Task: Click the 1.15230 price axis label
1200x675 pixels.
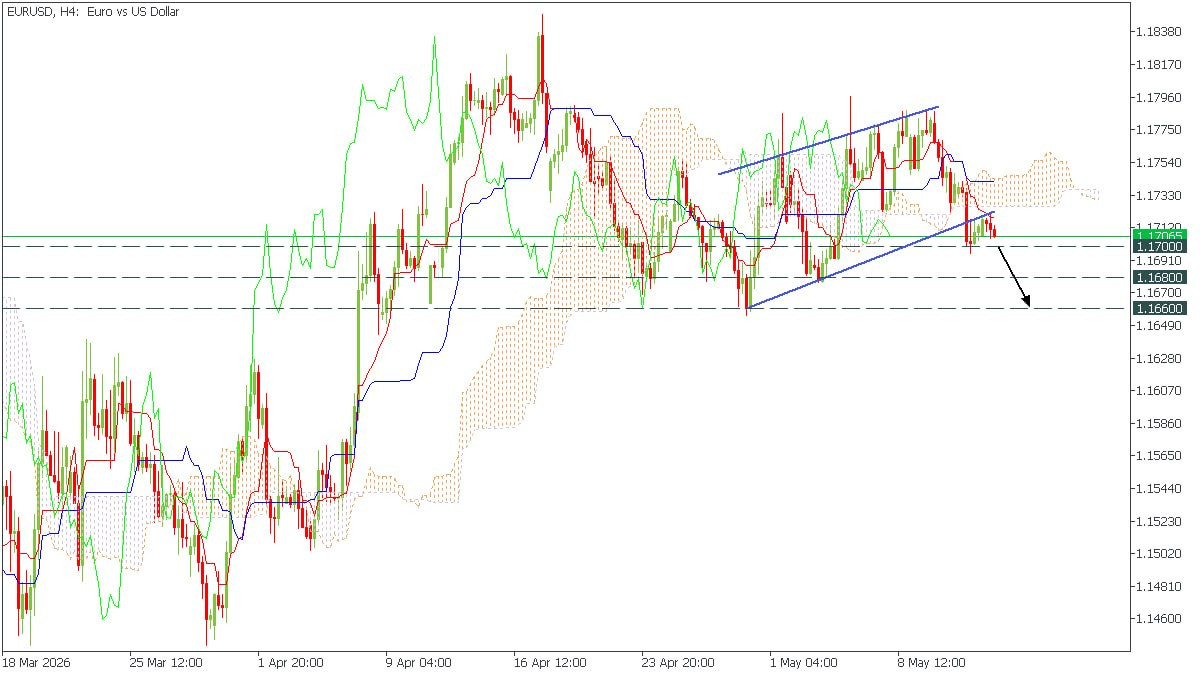Action: (x=1160, y=521)
